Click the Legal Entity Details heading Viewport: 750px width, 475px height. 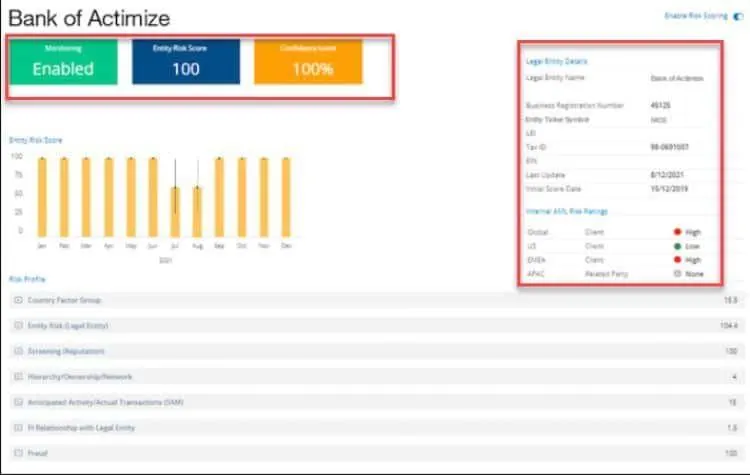(x=556, y=61)
